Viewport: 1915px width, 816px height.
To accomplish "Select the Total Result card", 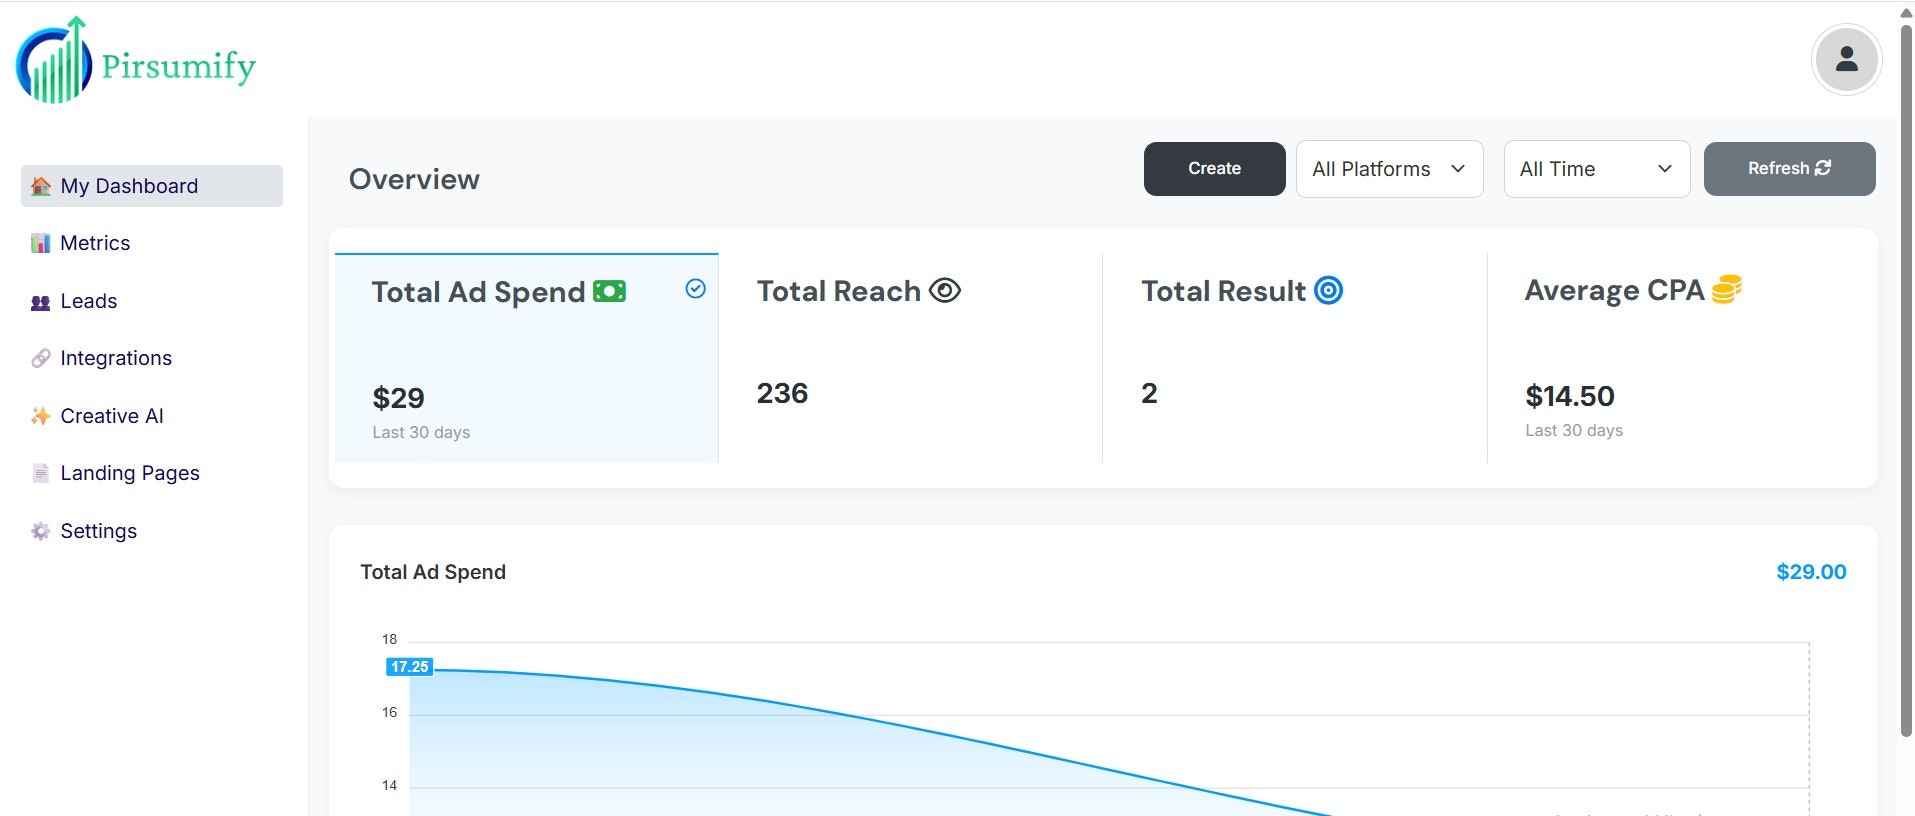I will pos(1295,358).
